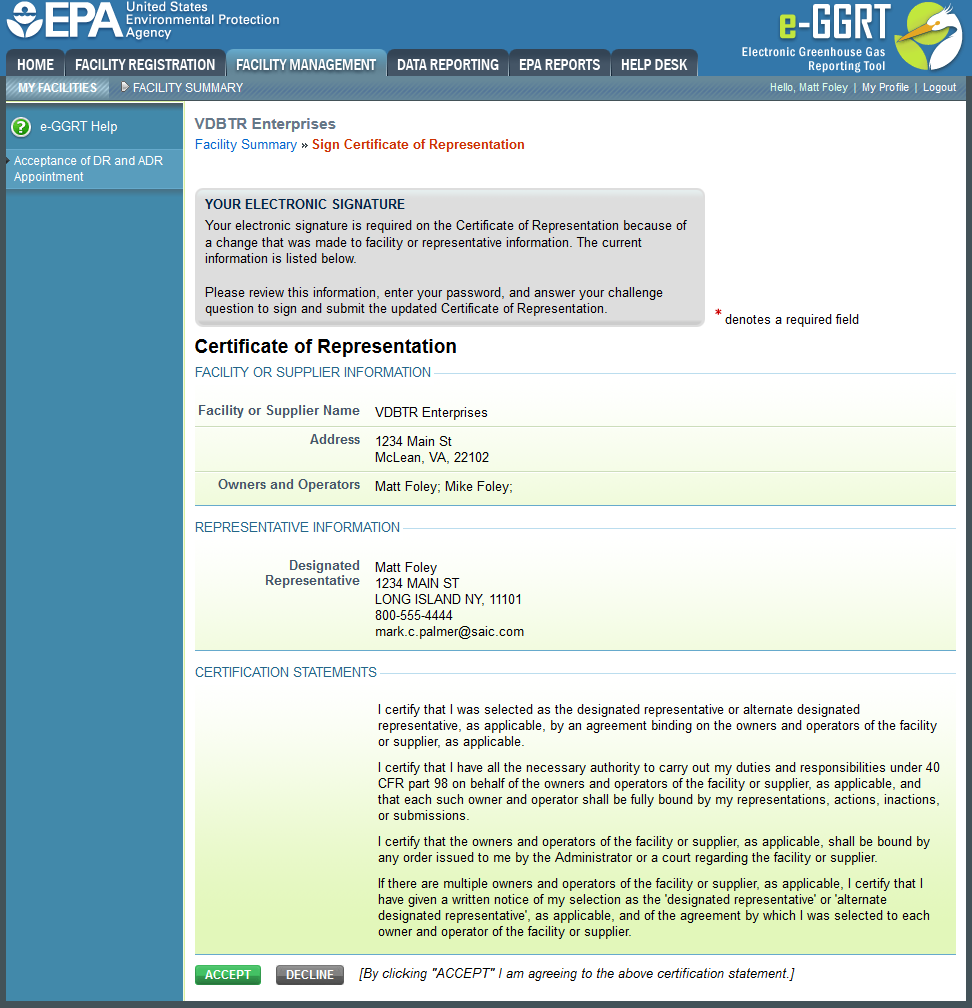This screenshot has width=972, height=1008.
Task: Click the 'Certificate of Representation' heading
Action: pos(325,346)
